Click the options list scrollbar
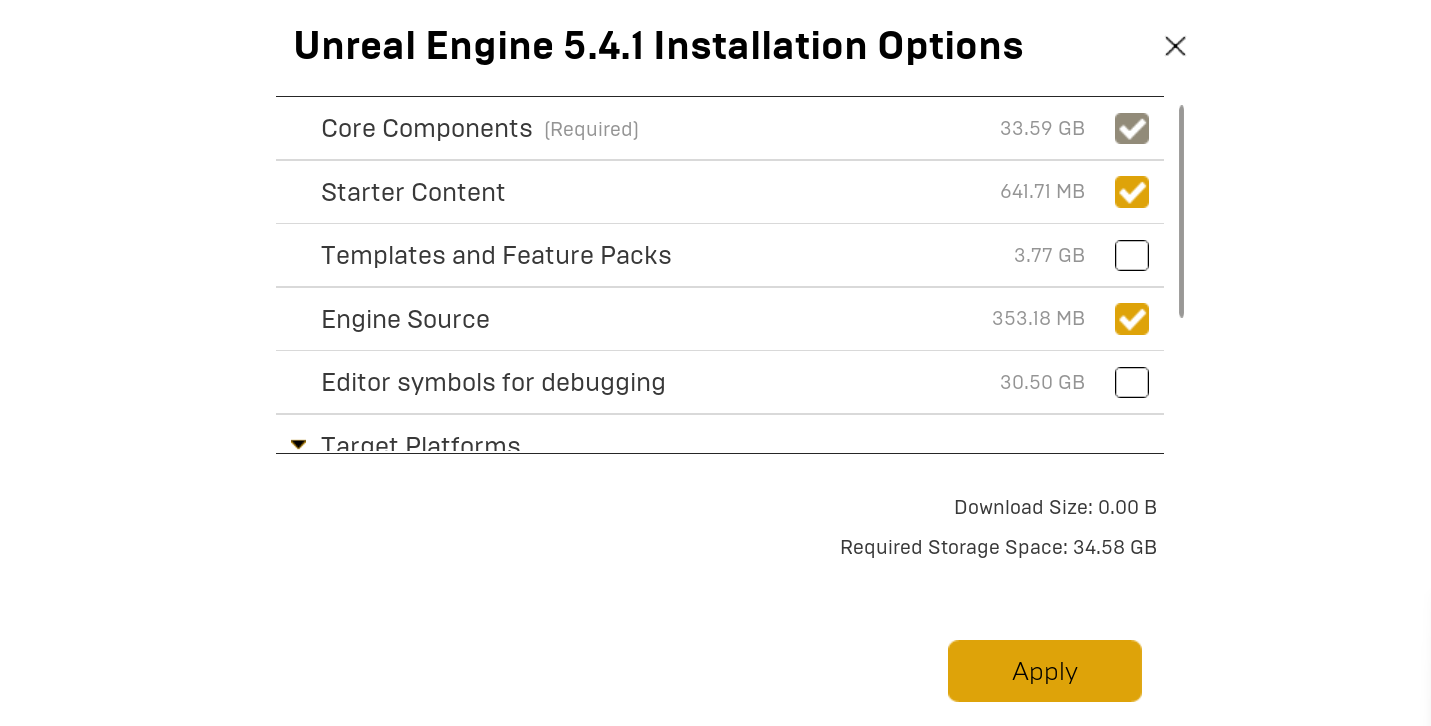This screenshot has width=1431, height=726. [1182, 211]
